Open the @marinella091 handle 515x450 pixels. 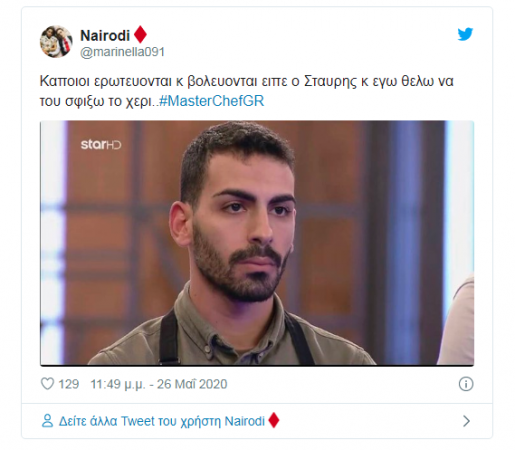point(122,52)
